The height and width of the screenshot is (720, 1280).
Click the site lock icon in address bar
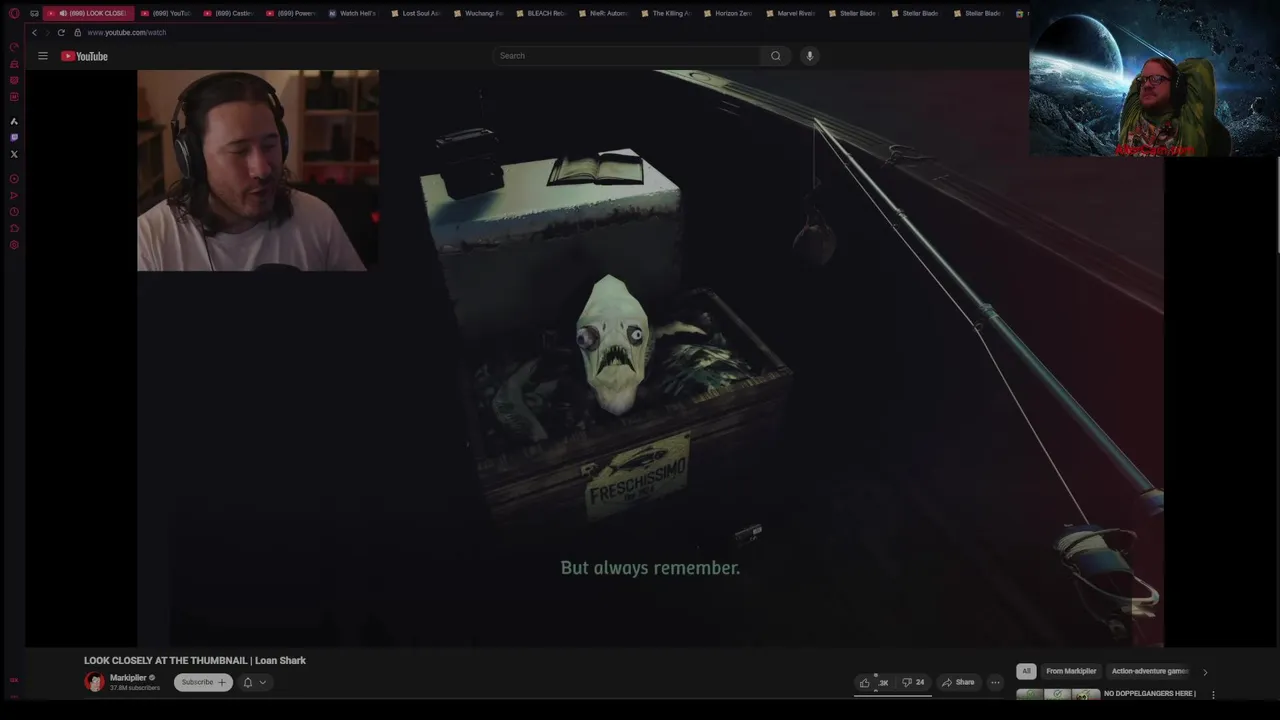(x=77, y=32)
